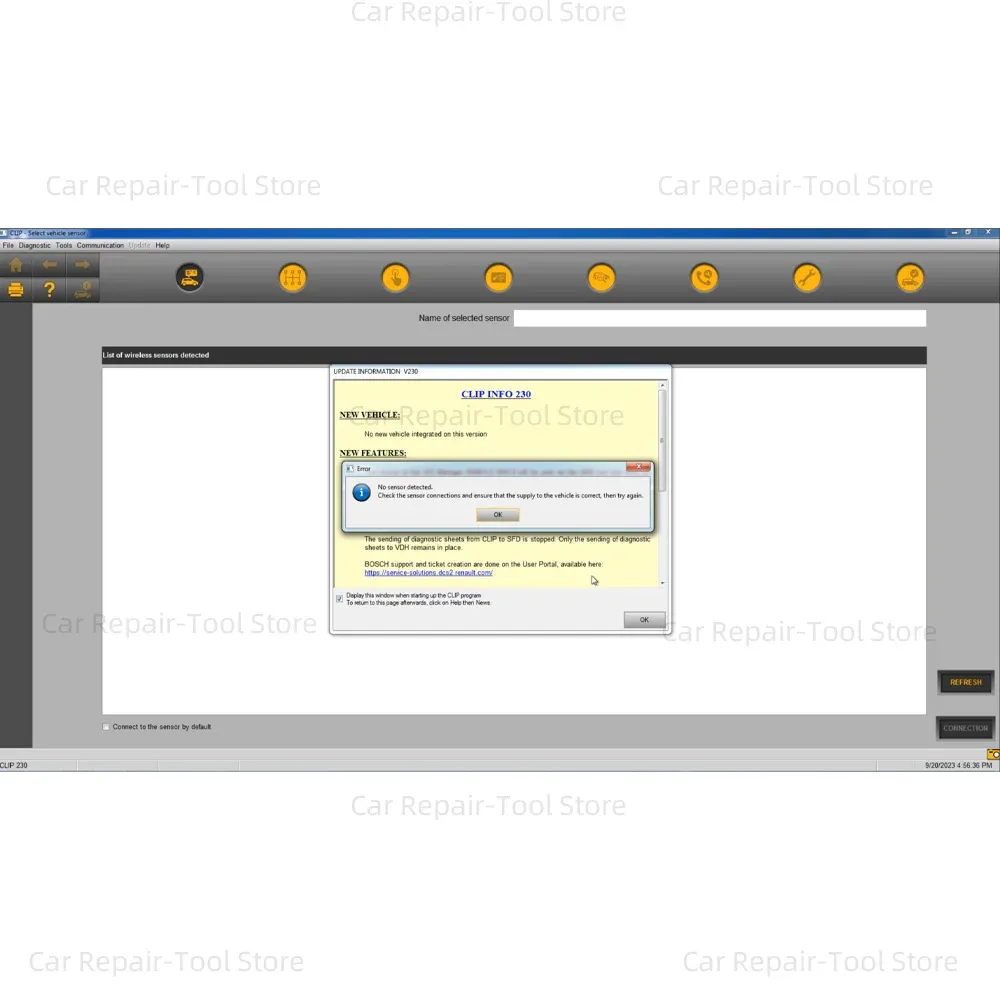1000x1000 pixels.
Task: Open the service-solutions renault.com link
Action: coord(428,573)
